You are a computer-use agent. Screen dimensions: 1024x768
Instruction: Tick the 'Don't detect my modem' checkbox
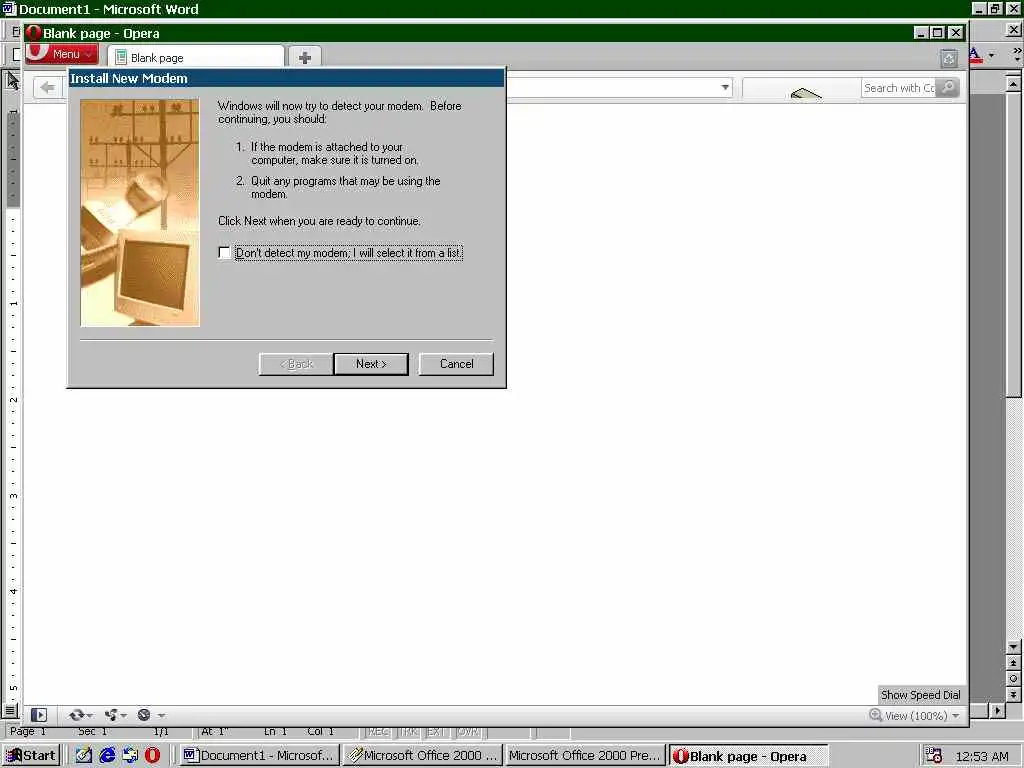coord(224,253)
